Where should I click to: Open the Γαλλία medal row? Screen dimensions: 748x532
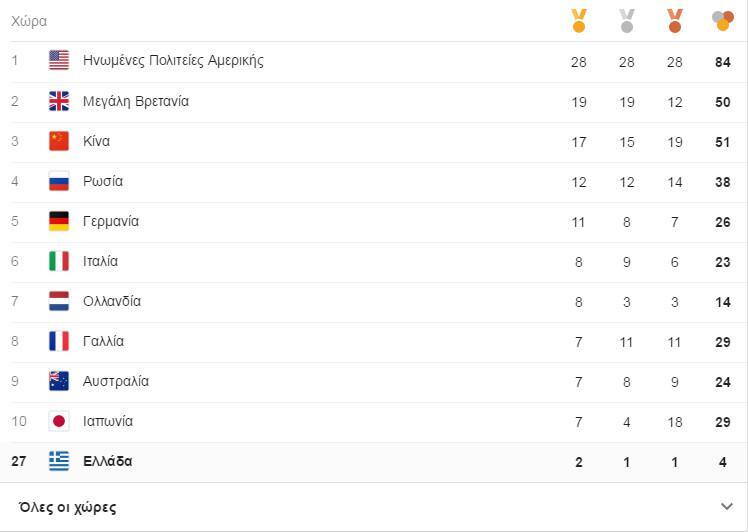pyautogui.click(x=104, y=341)
